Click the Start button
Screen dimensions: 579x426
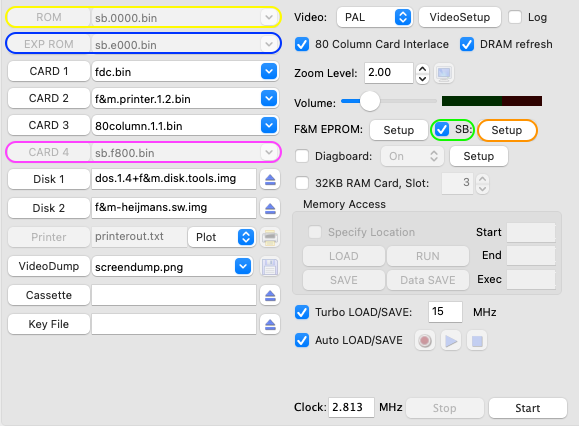[528, 408]
